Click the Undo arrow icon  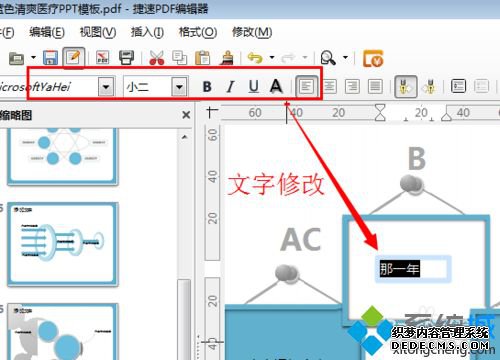pos(255,58)
